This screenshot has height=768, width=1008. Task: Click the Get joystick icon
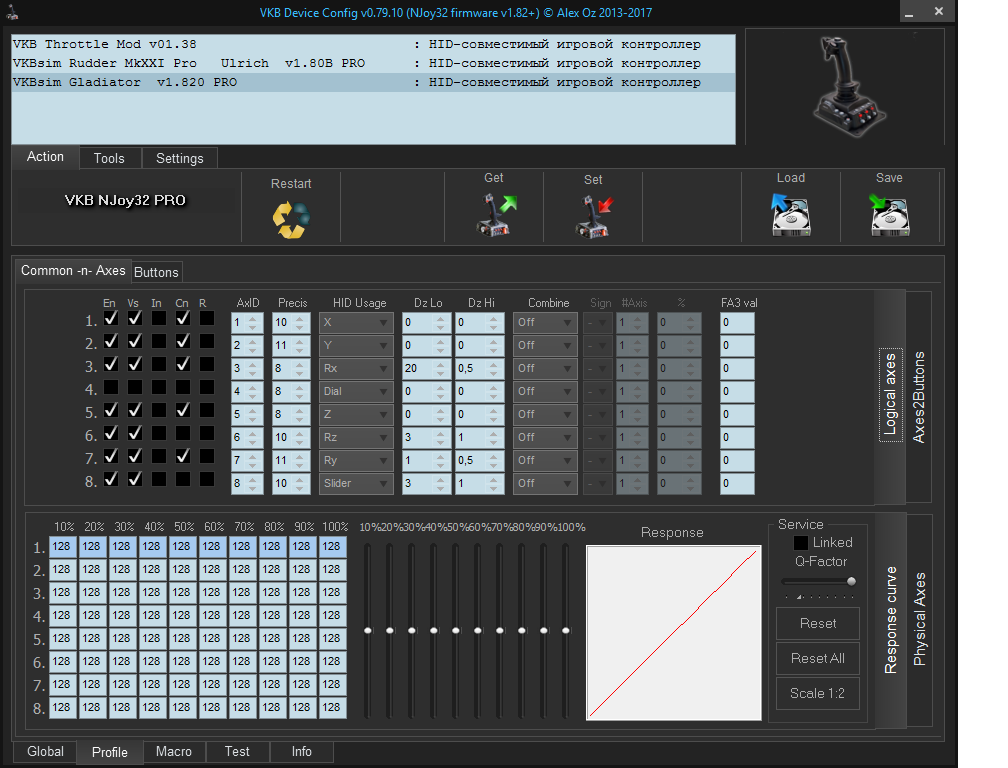496,215
